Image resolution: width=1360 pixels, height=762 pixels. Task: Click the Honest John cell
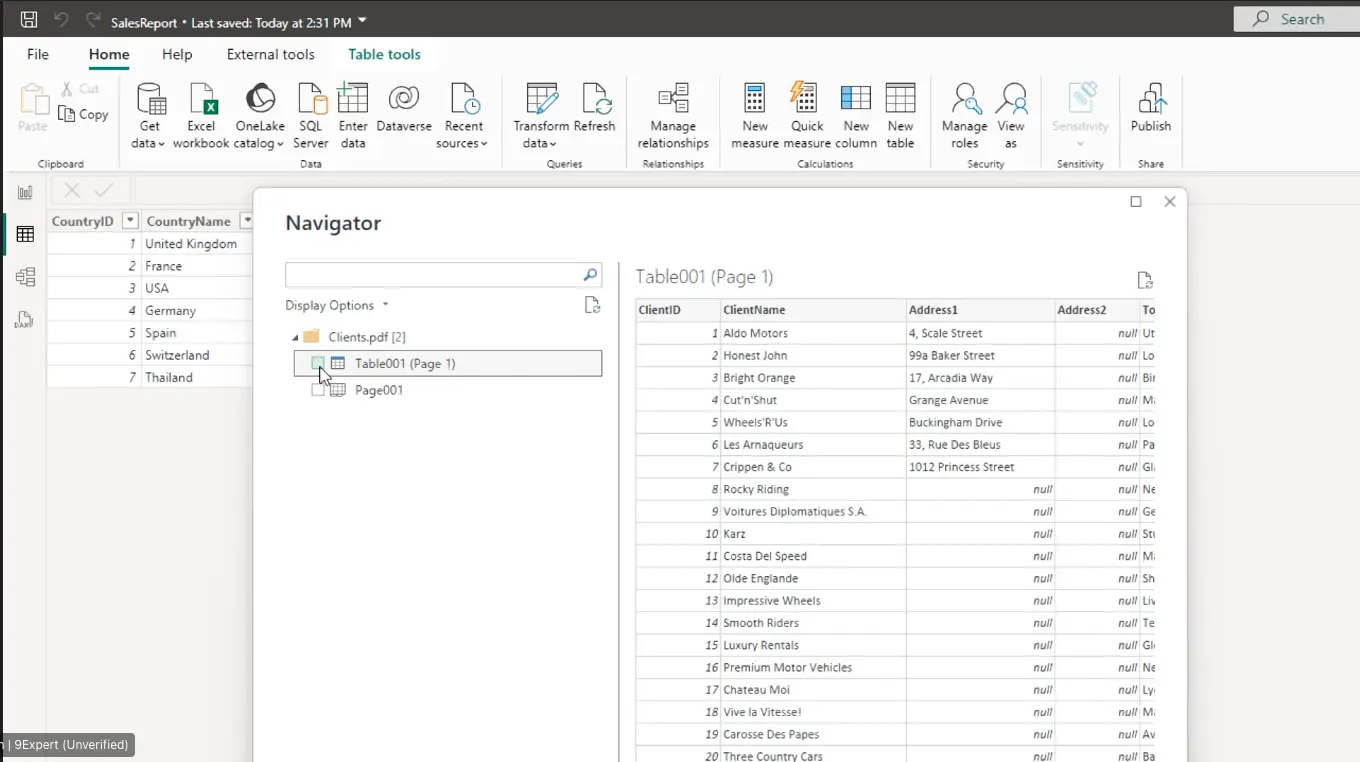click(x=812, y=355)
